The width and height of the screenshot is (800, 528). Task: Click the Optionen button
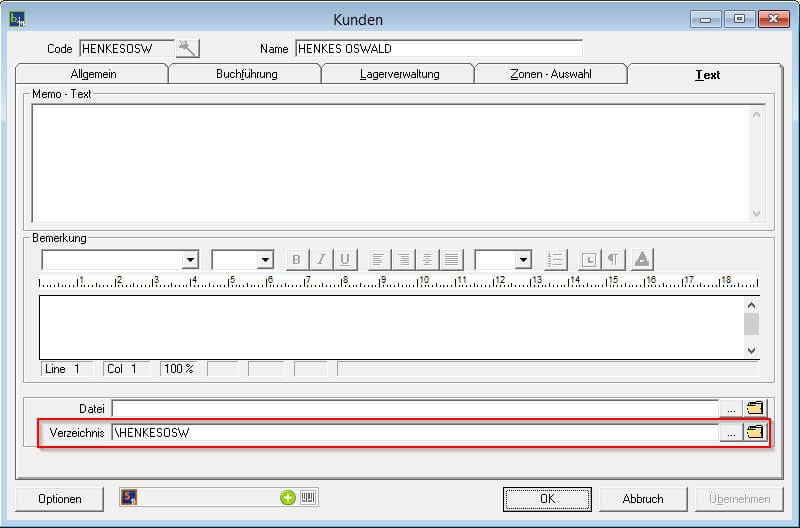(x=60, y=499)
